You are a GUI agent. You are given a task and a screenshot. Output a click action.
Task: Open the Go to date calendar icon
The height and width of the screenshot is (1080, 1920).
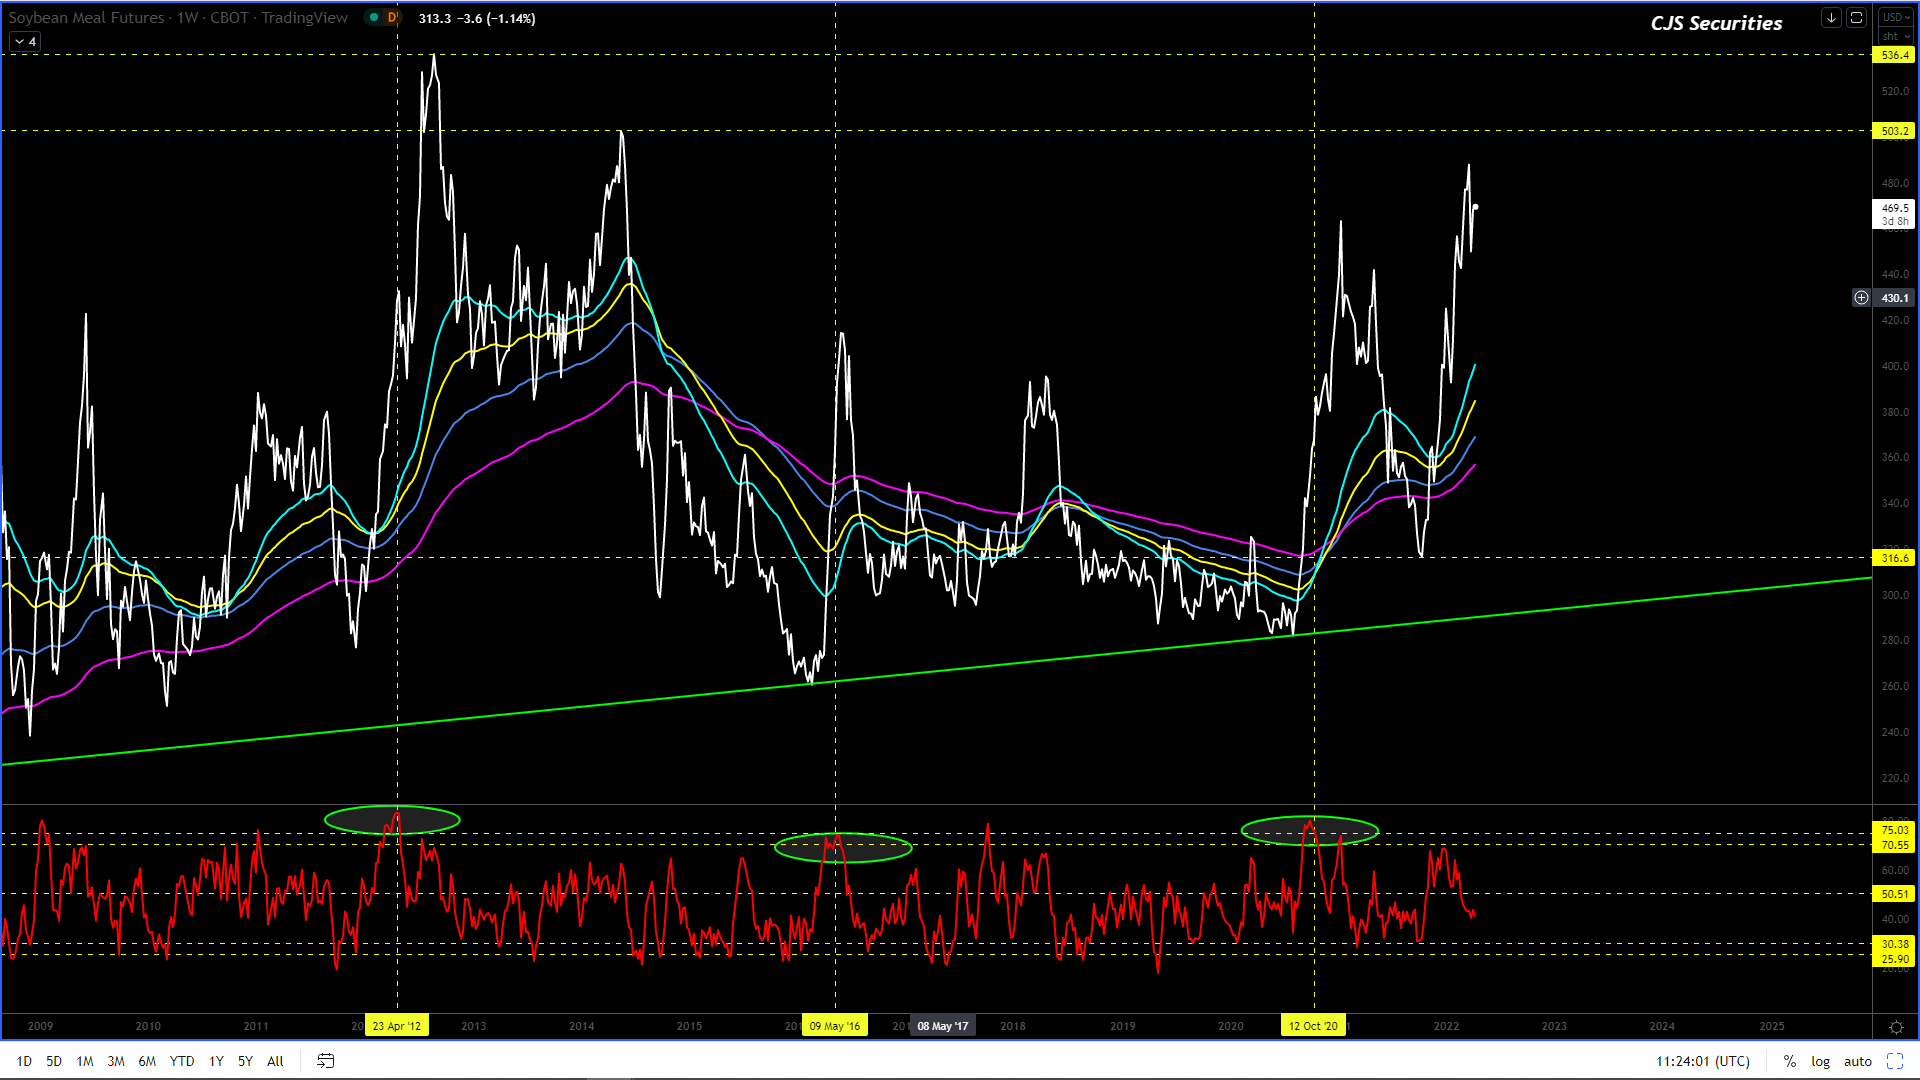pos(326,1061)
